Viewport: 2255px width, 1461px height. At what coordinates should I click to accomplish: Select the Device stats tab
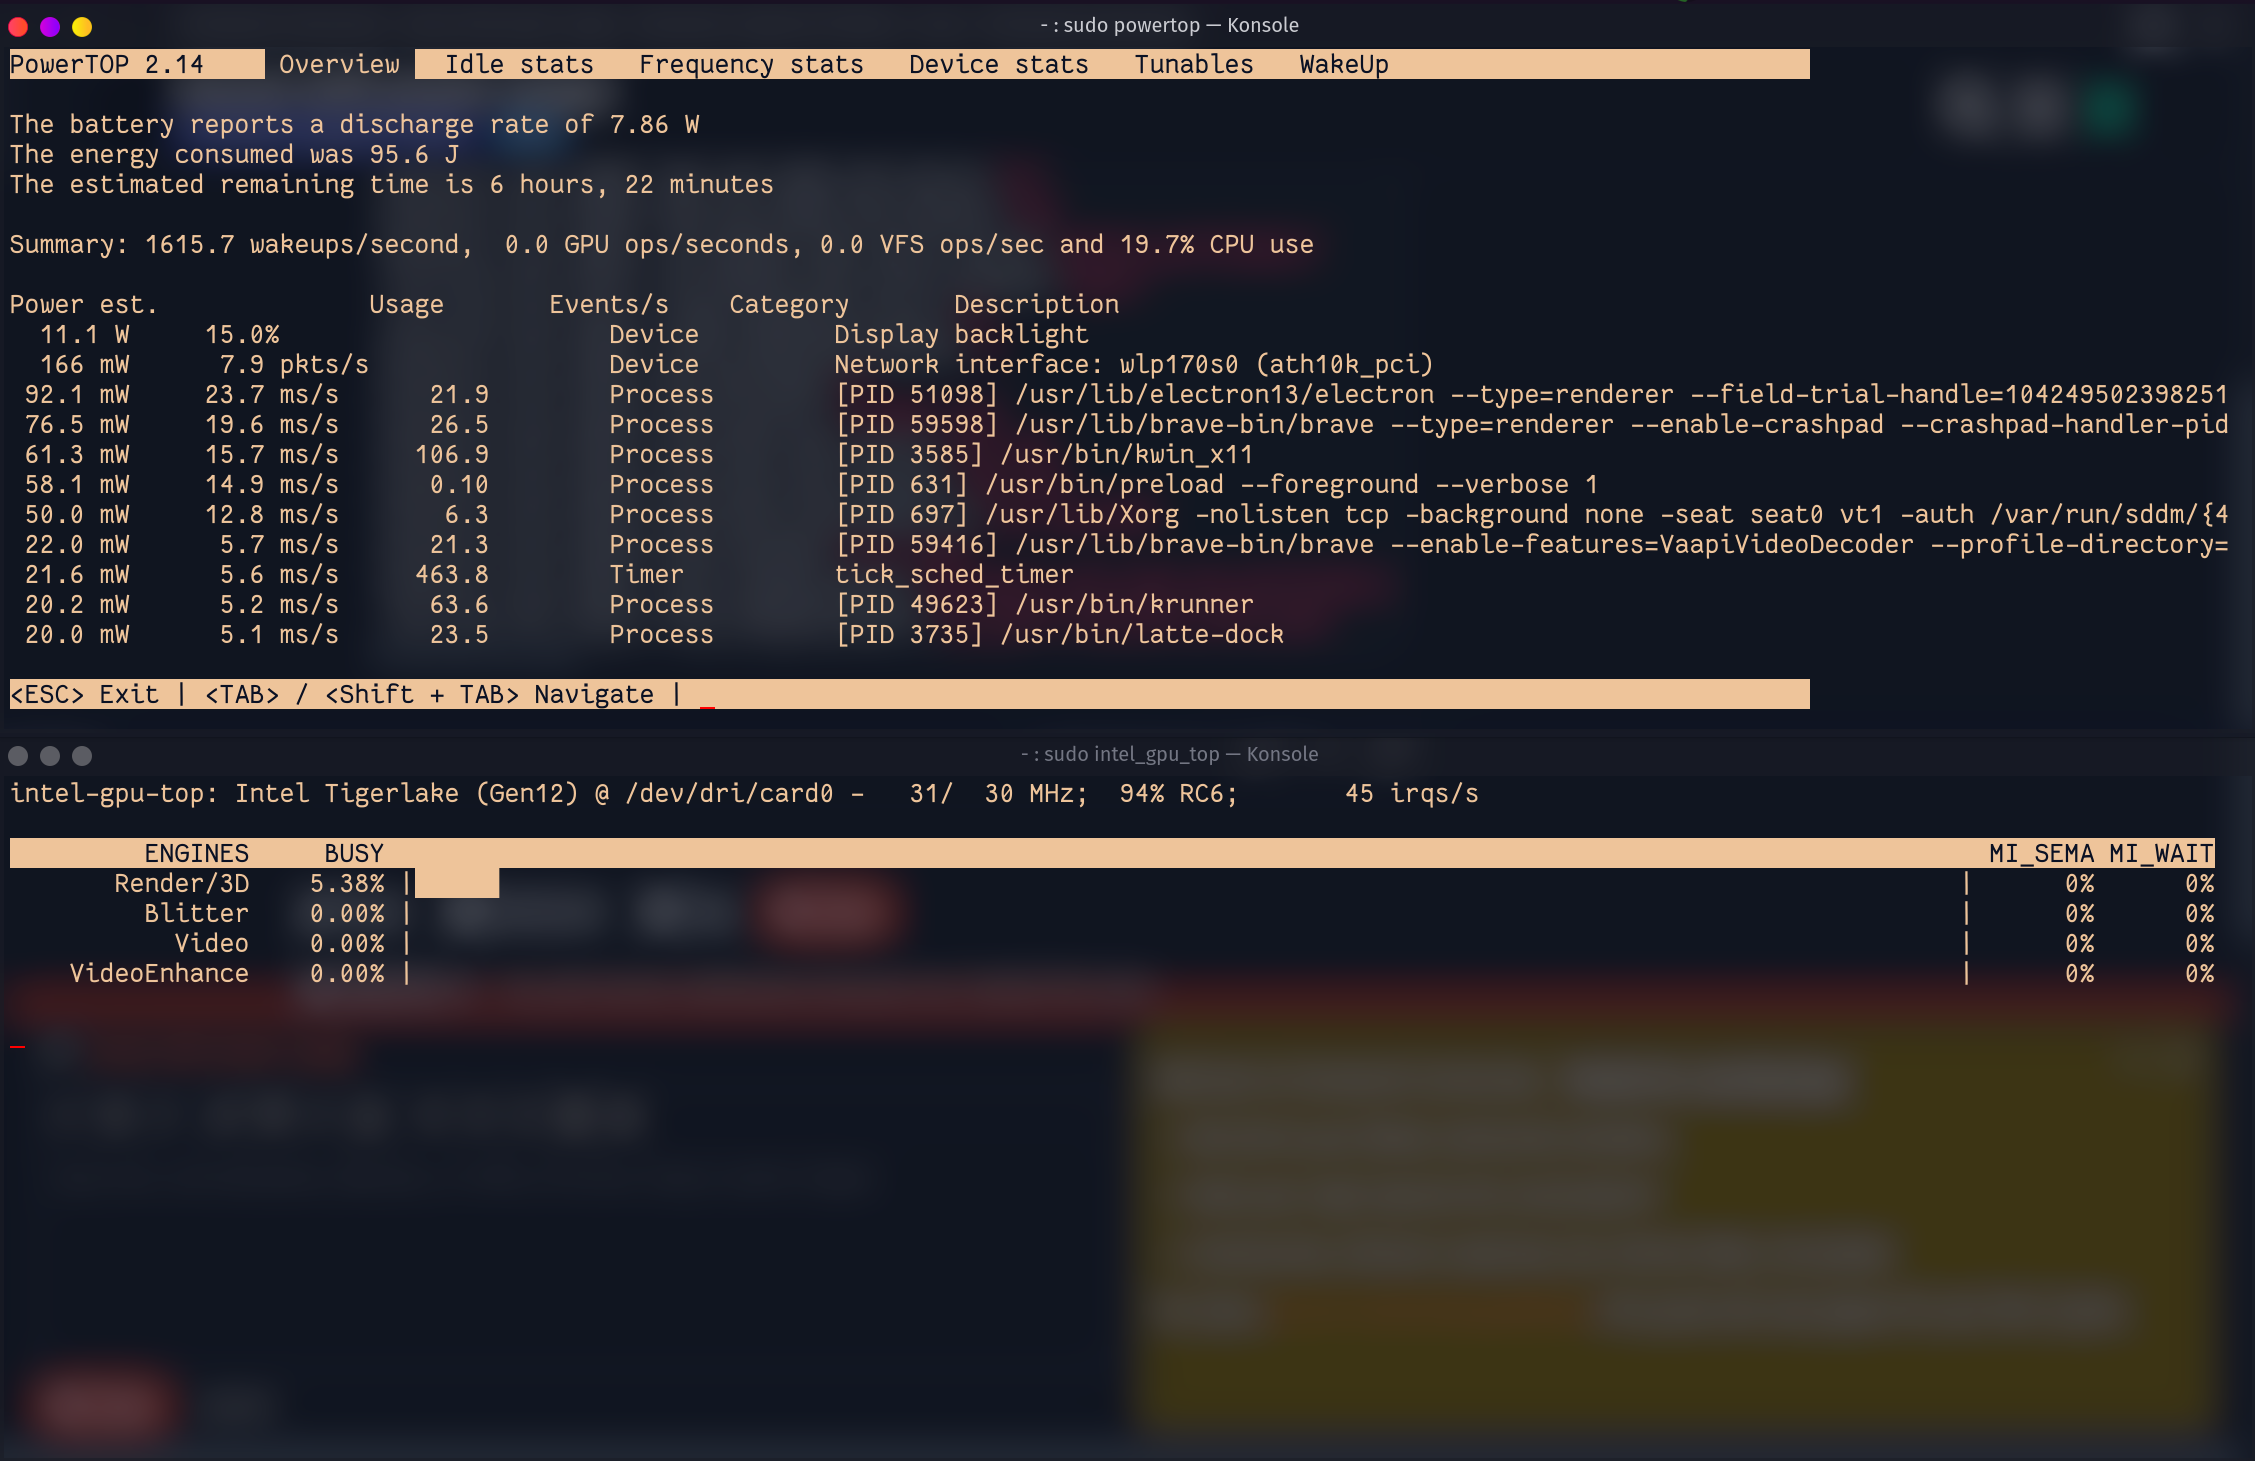pos(997,65)
